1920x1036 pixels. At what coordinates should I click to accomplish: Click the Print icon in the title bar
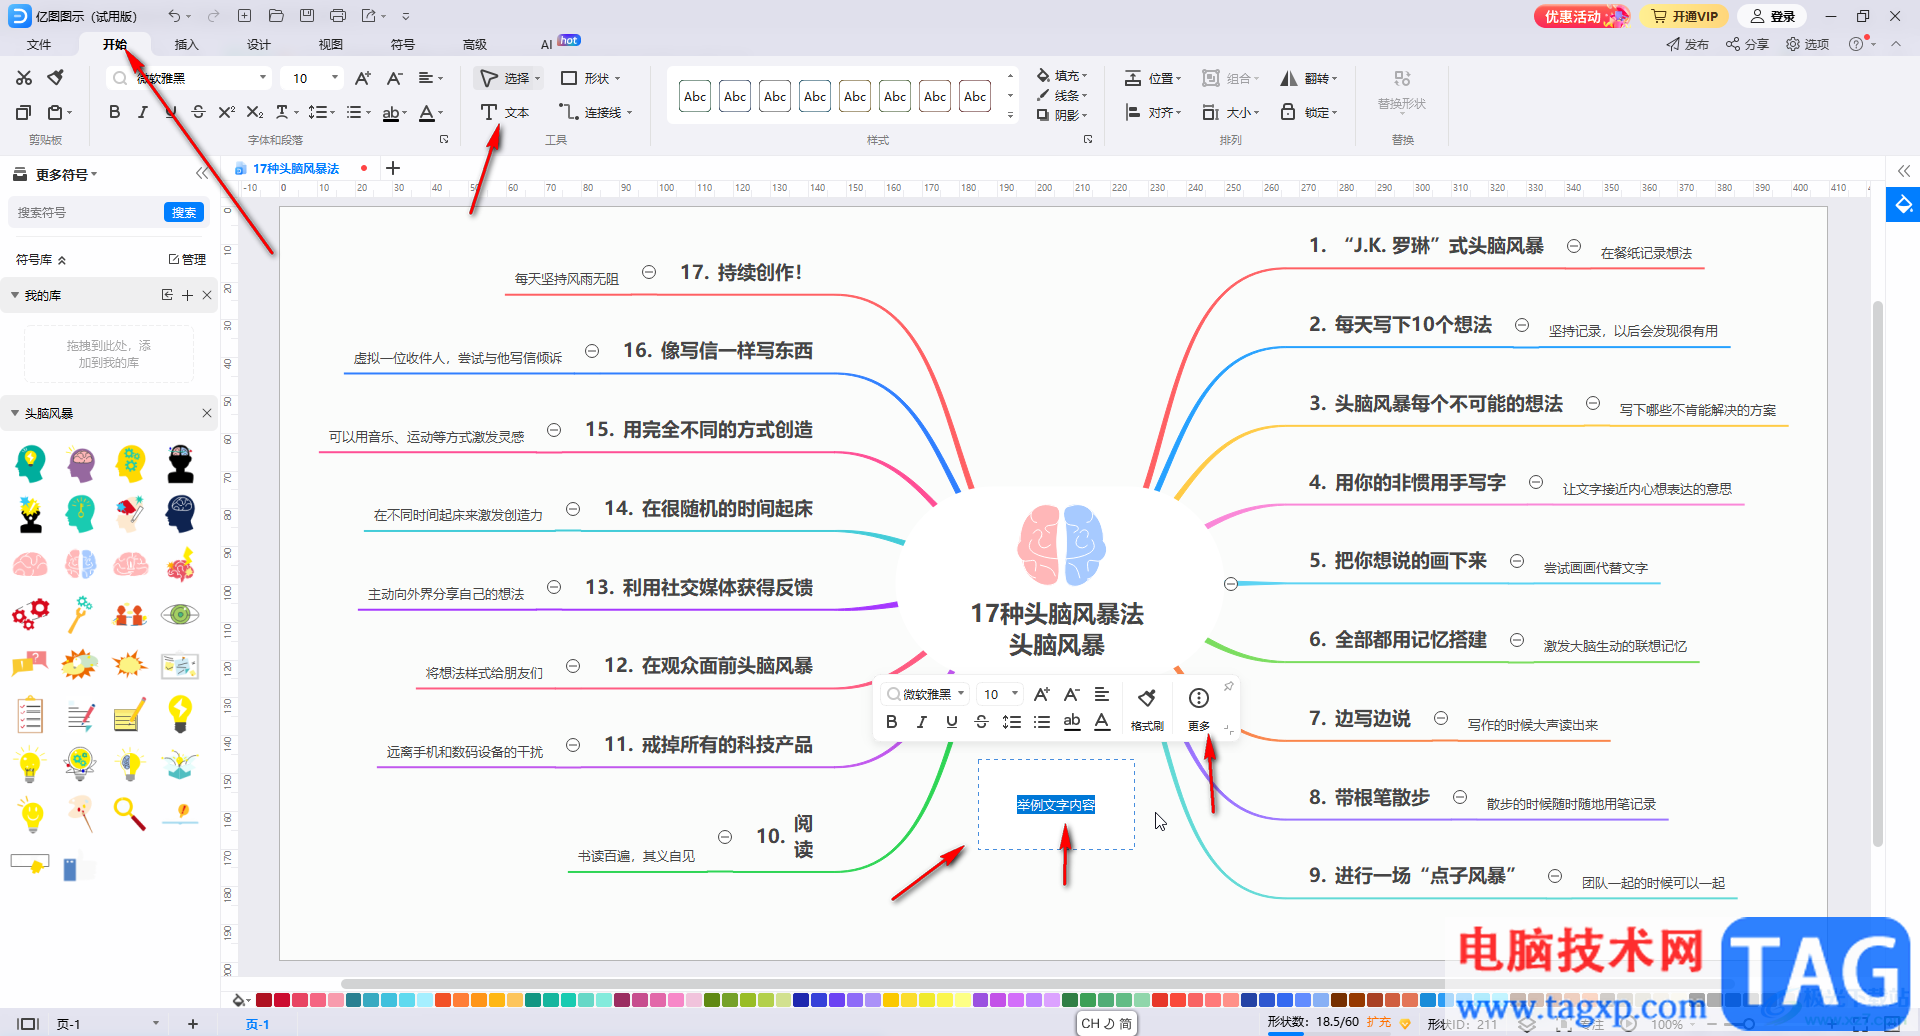pos(338,16)
